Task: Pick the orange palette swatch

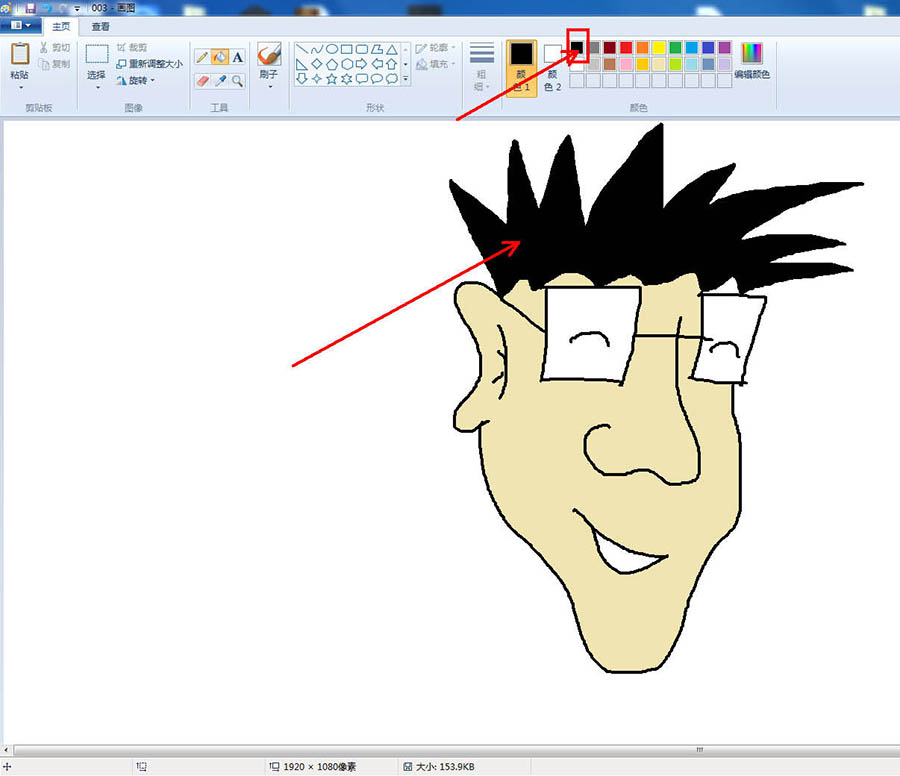Action: coord(642,47)
